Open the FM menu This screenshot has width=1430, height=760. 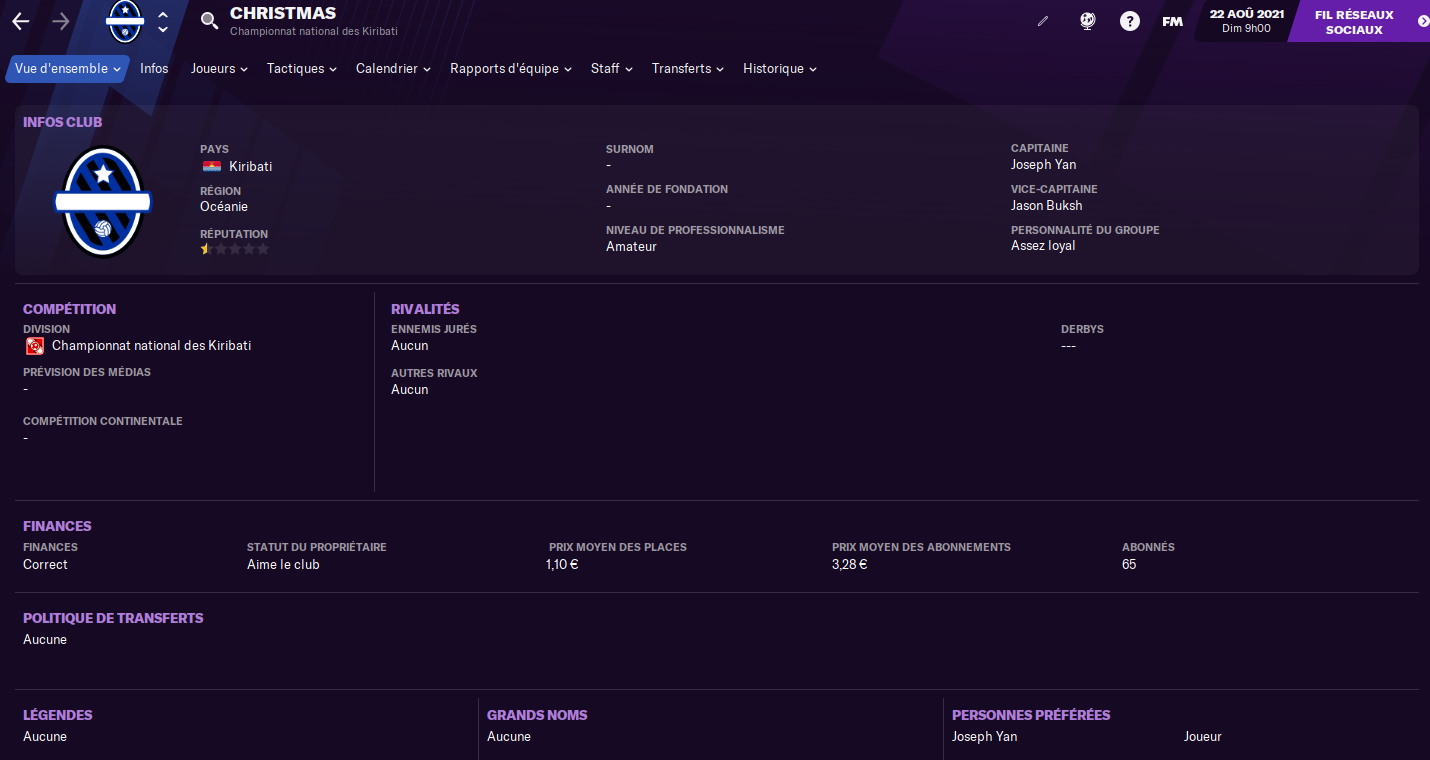tap(1172, 21)
